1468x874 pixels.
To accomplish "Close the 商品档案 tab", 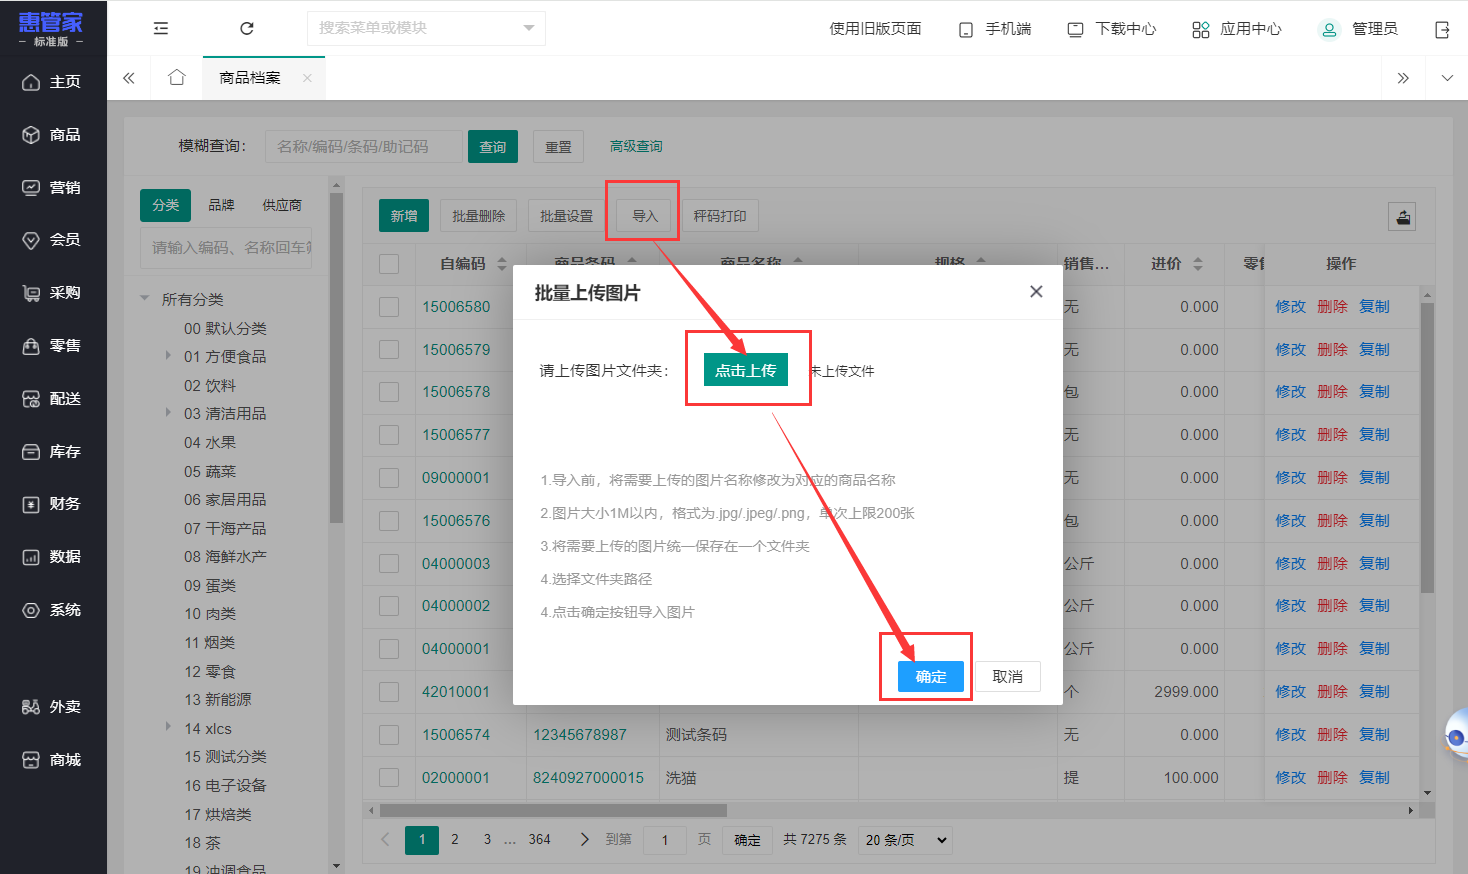I will tap(307, 78).
